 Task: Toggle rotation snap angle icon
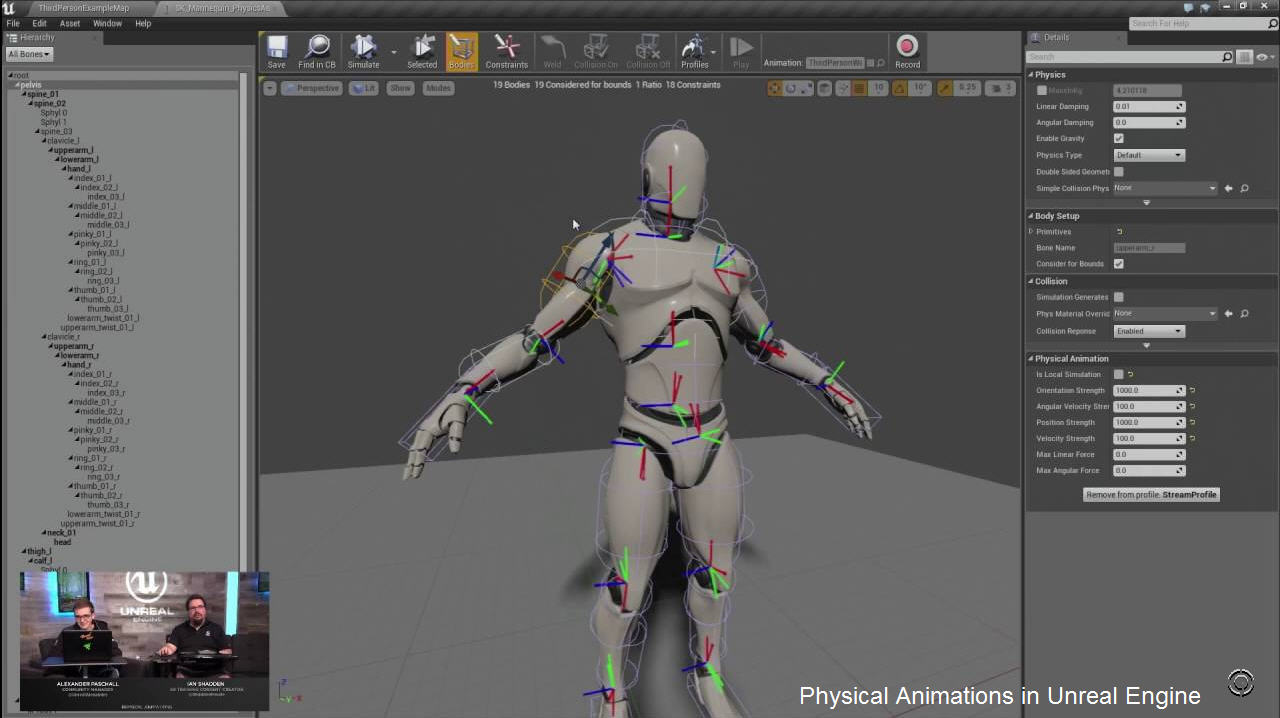(x=899, y=88)
